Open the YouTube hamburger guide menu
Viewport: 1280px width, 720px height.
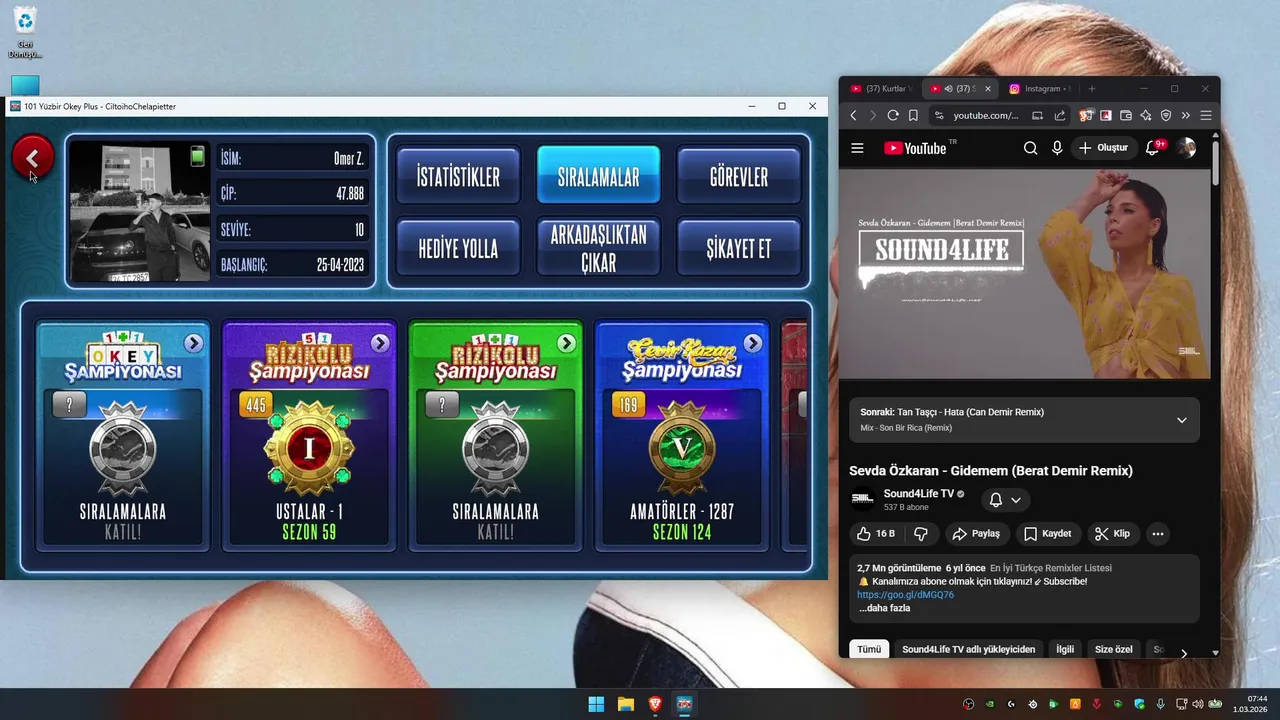(x=857, y=148)
